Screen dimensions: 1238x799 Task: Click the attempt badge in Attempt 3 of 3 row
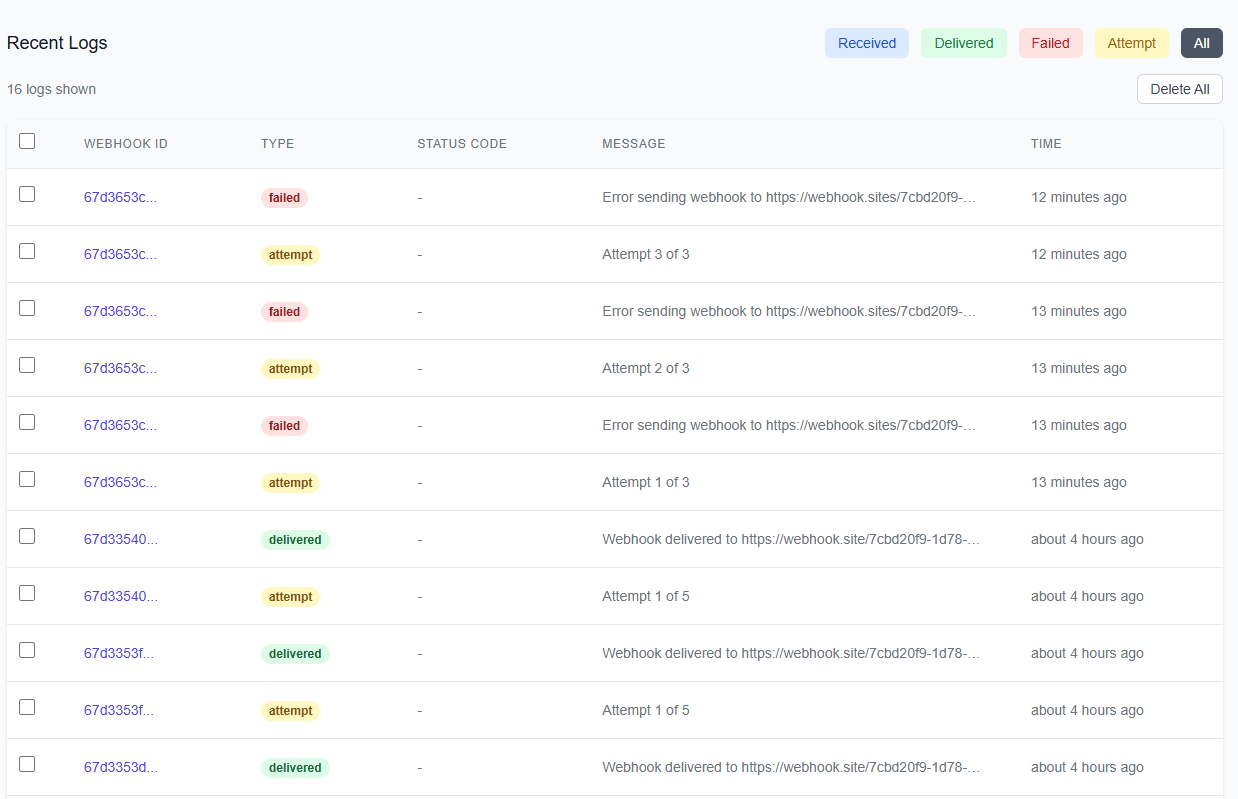click(291, 255)
